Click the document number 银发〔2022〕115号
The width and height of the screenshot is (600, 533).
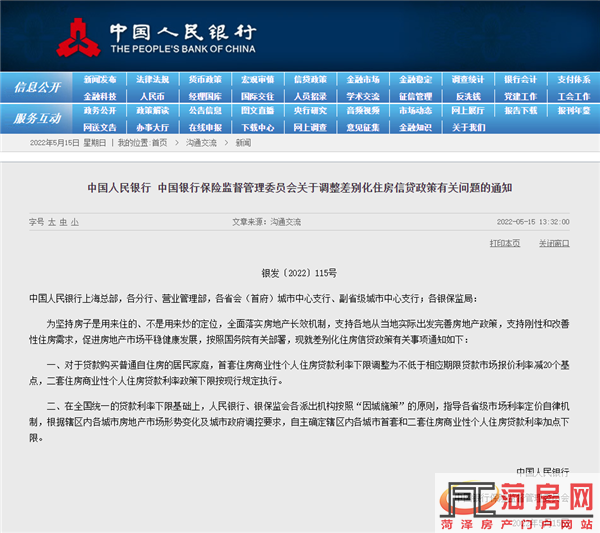(299, 273)
